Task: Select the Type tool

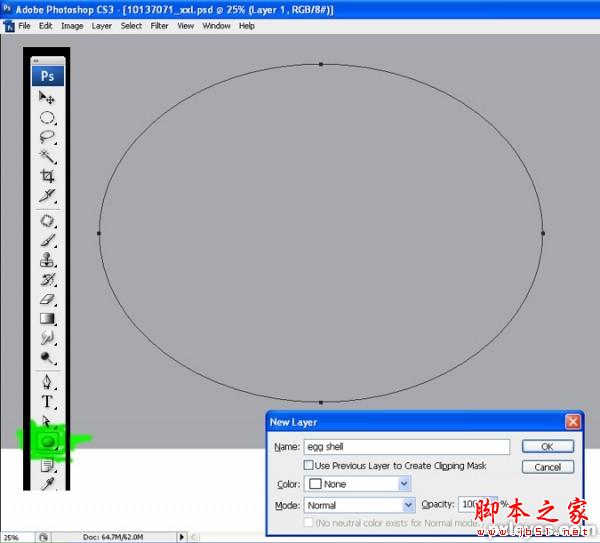Action: (47, 402)
